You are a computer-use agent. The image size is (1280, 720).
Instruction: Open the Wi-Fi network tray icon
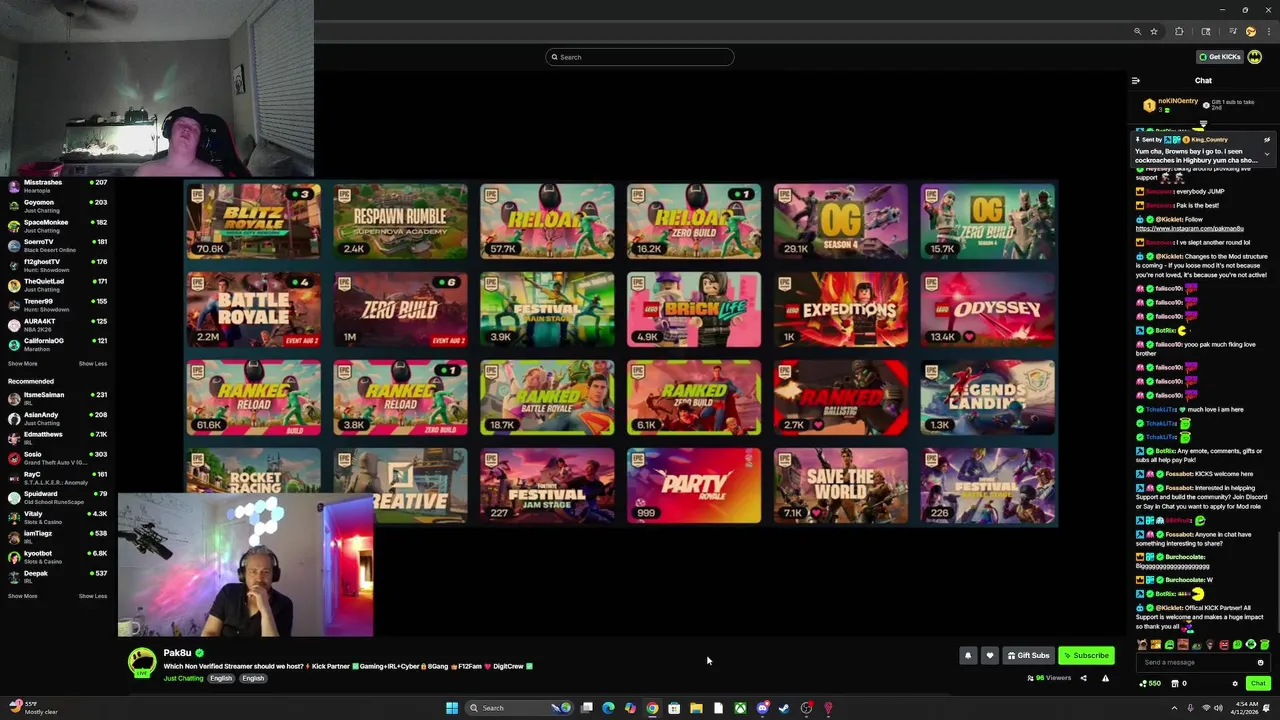click(1205, 708)
